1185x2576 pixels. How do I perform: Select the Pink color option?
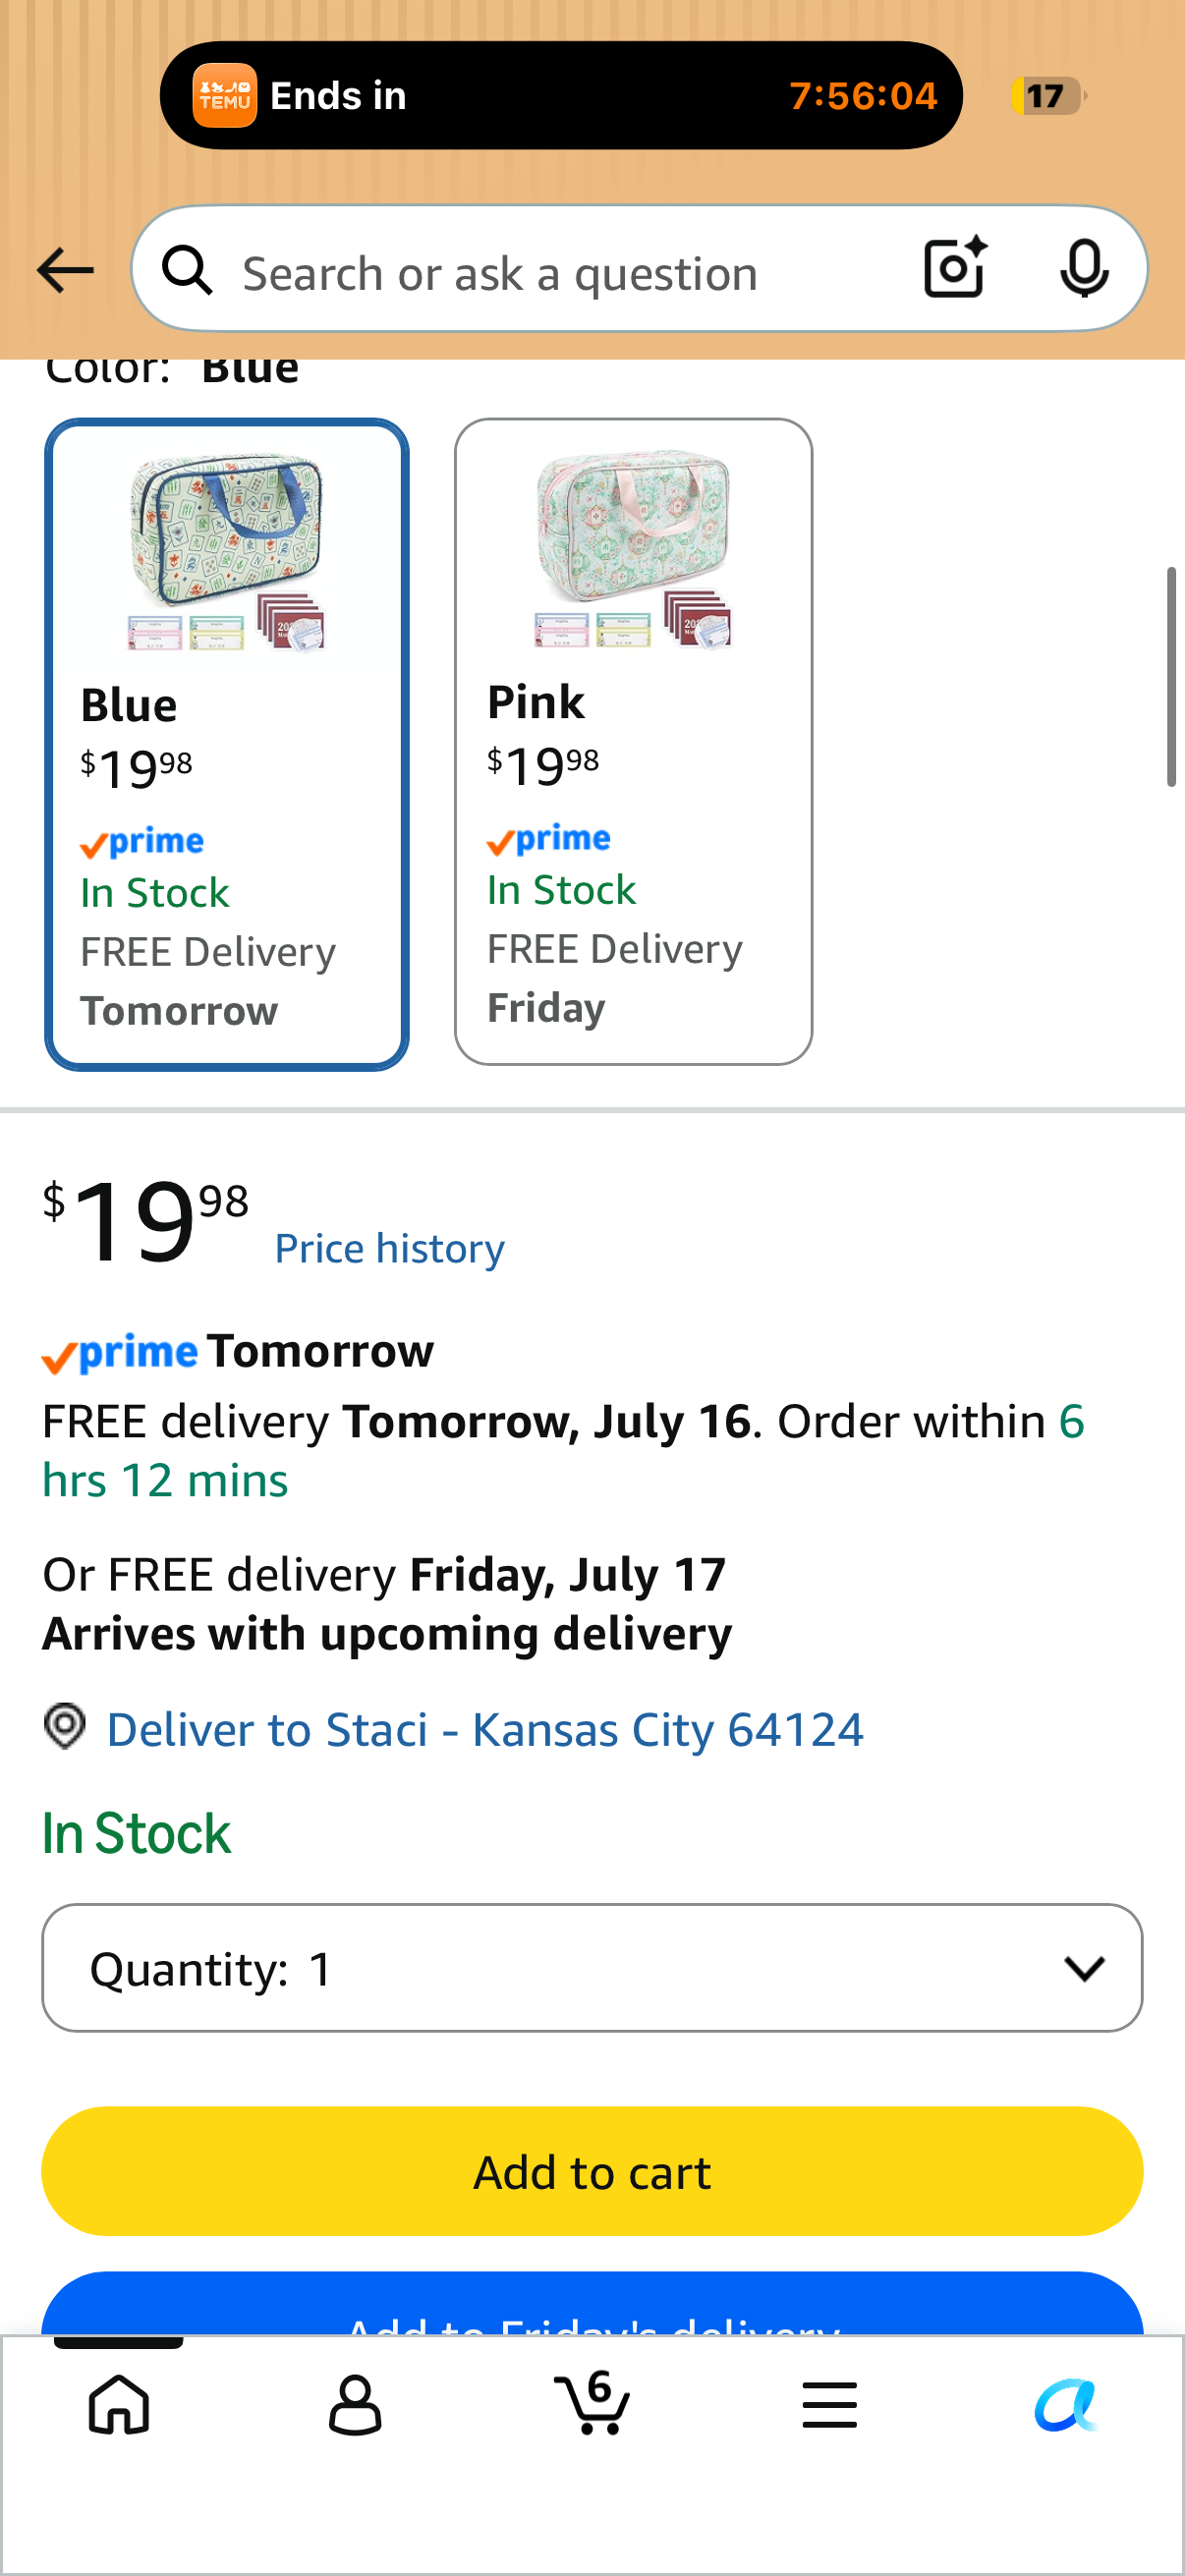click(x=633, y=741)
